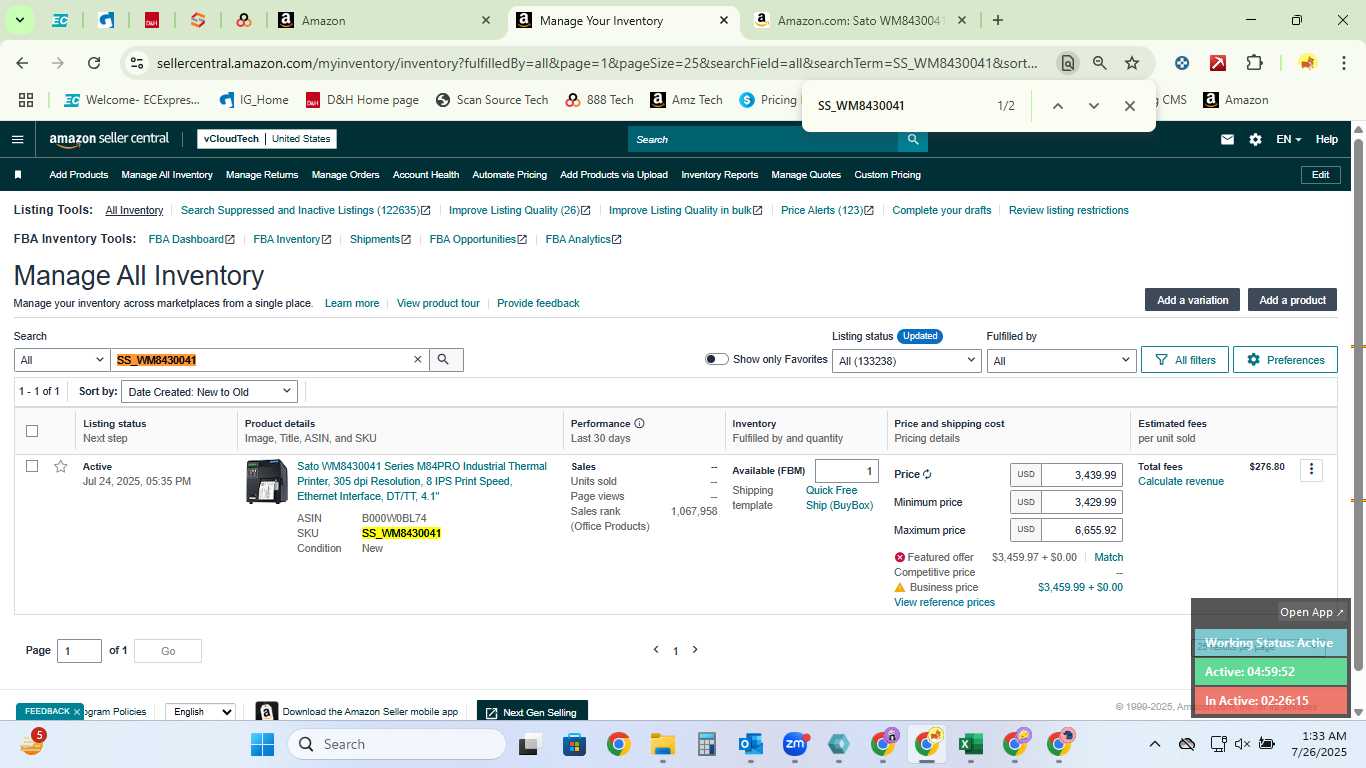Click Add a product button
The height and width of the screenshot is (768, 1366).
[x=1292, y=300]
